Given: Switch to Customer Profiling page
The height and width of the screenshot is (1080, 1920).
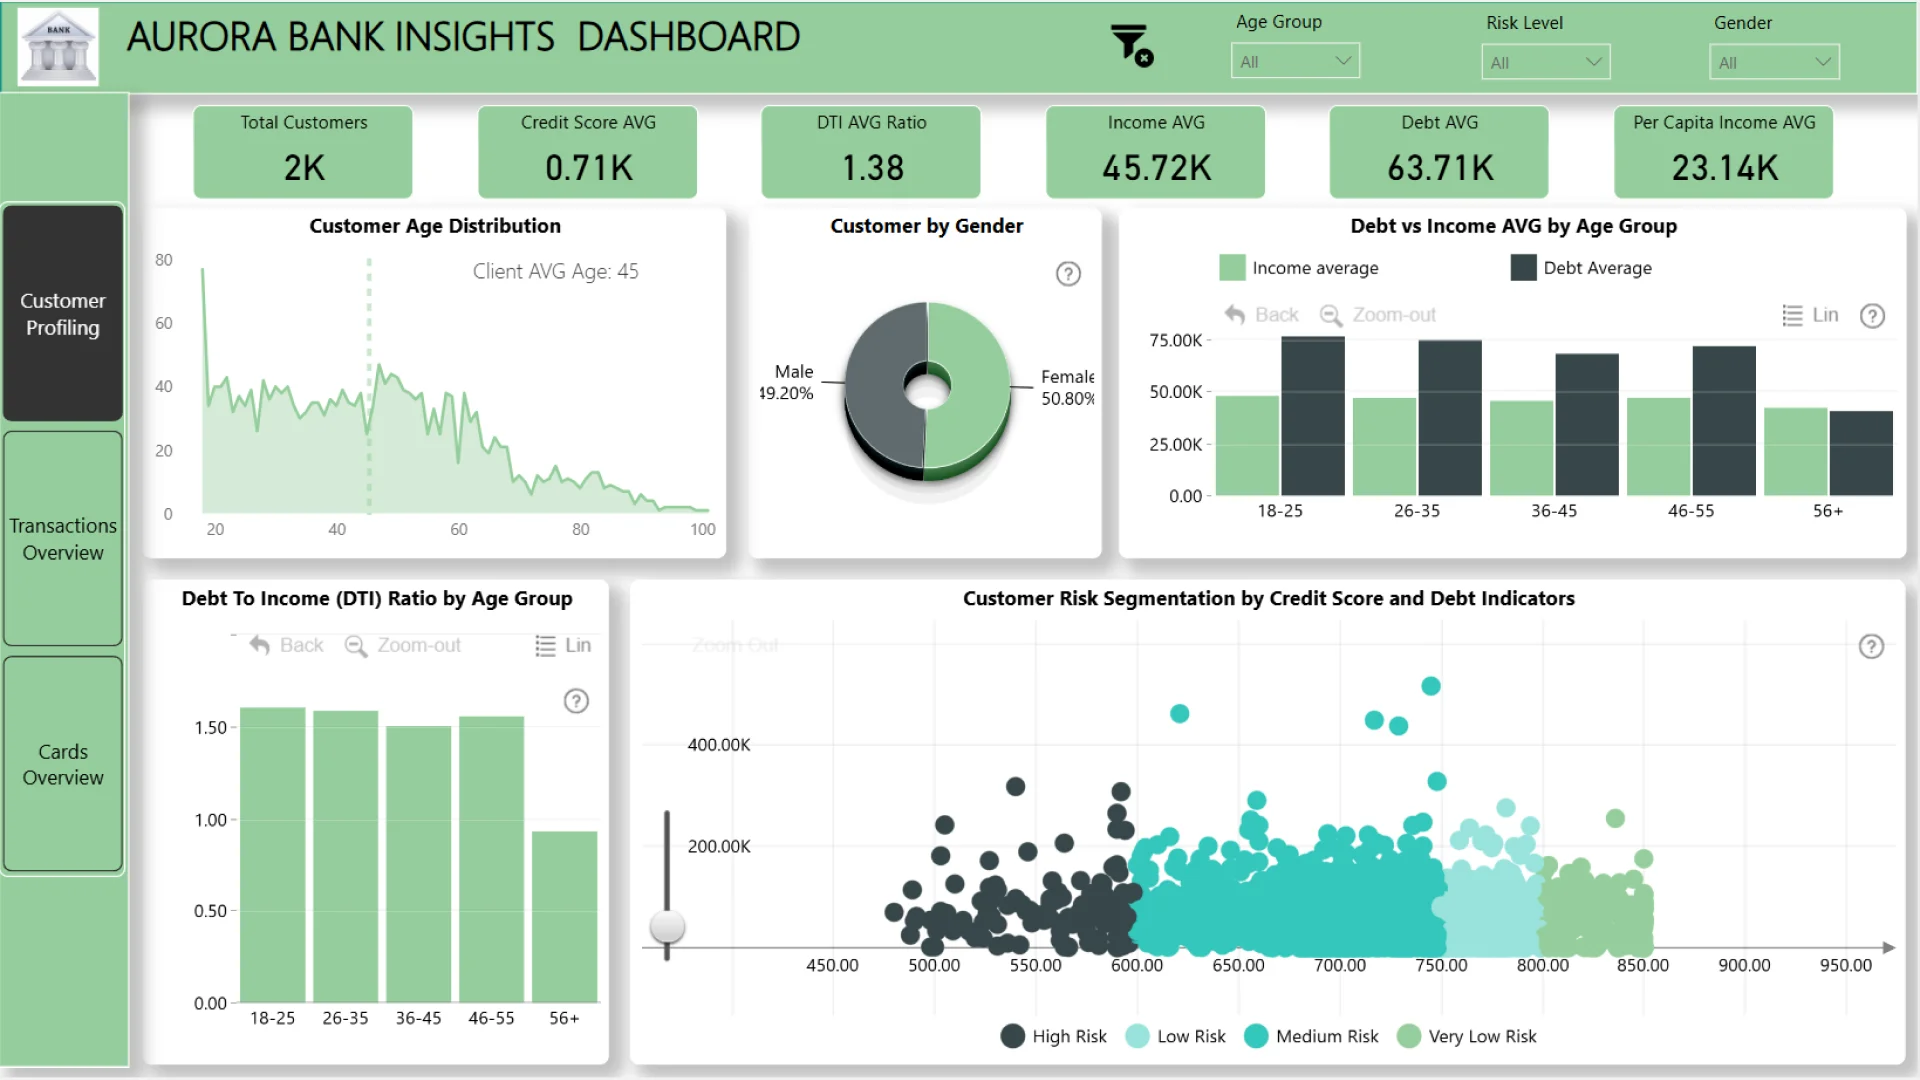Looking at the screenshot, I should point(63,313).
